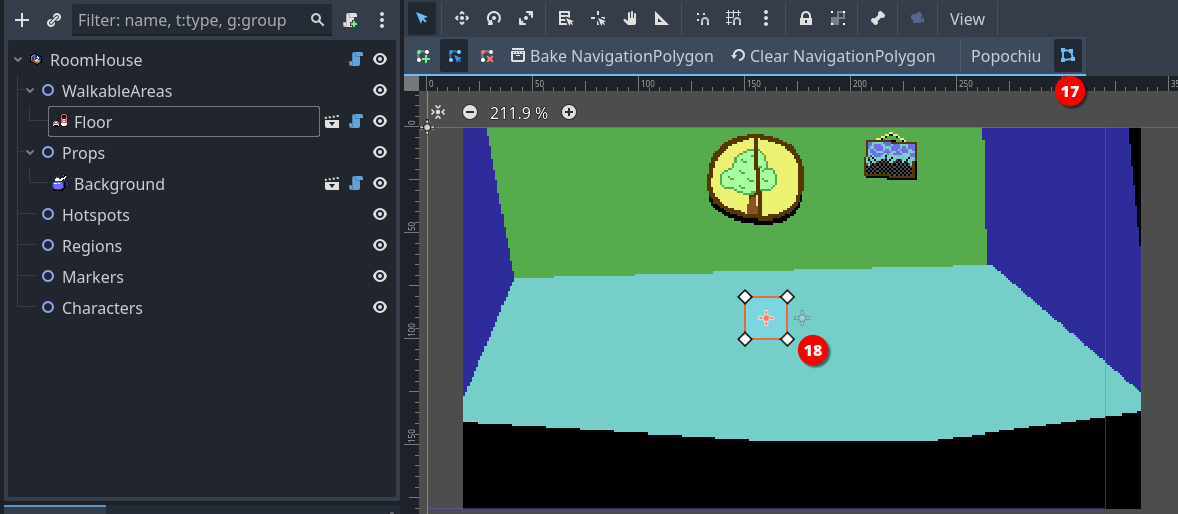Viewport: 1178px width, 514px height.
Task: Select the Floor node
Action: (x=93, y=122)
